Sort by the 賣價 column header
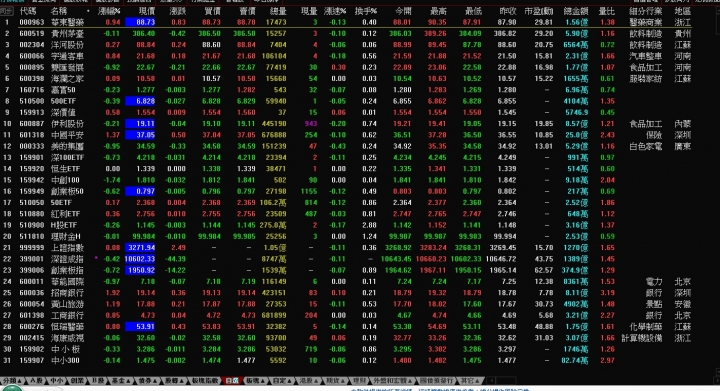Image resolution: width=720 pixels, height=391 pixels. [x=247, y=11]
